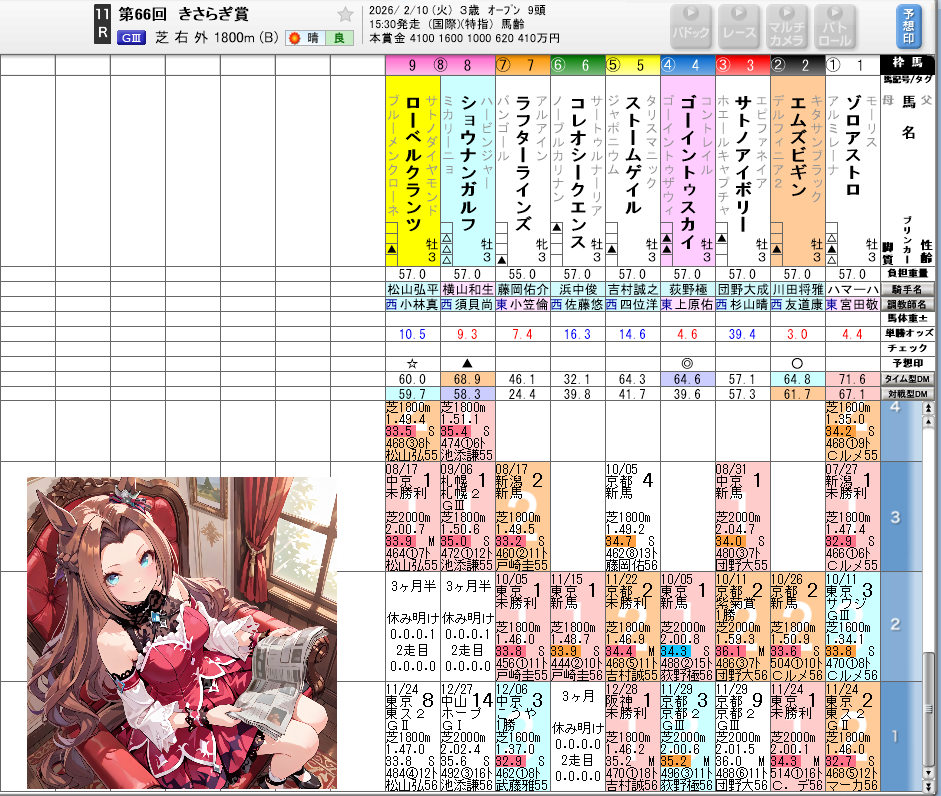Click the パドック video button
This screenshot has width=941, height=796.
tap(691, 26)
